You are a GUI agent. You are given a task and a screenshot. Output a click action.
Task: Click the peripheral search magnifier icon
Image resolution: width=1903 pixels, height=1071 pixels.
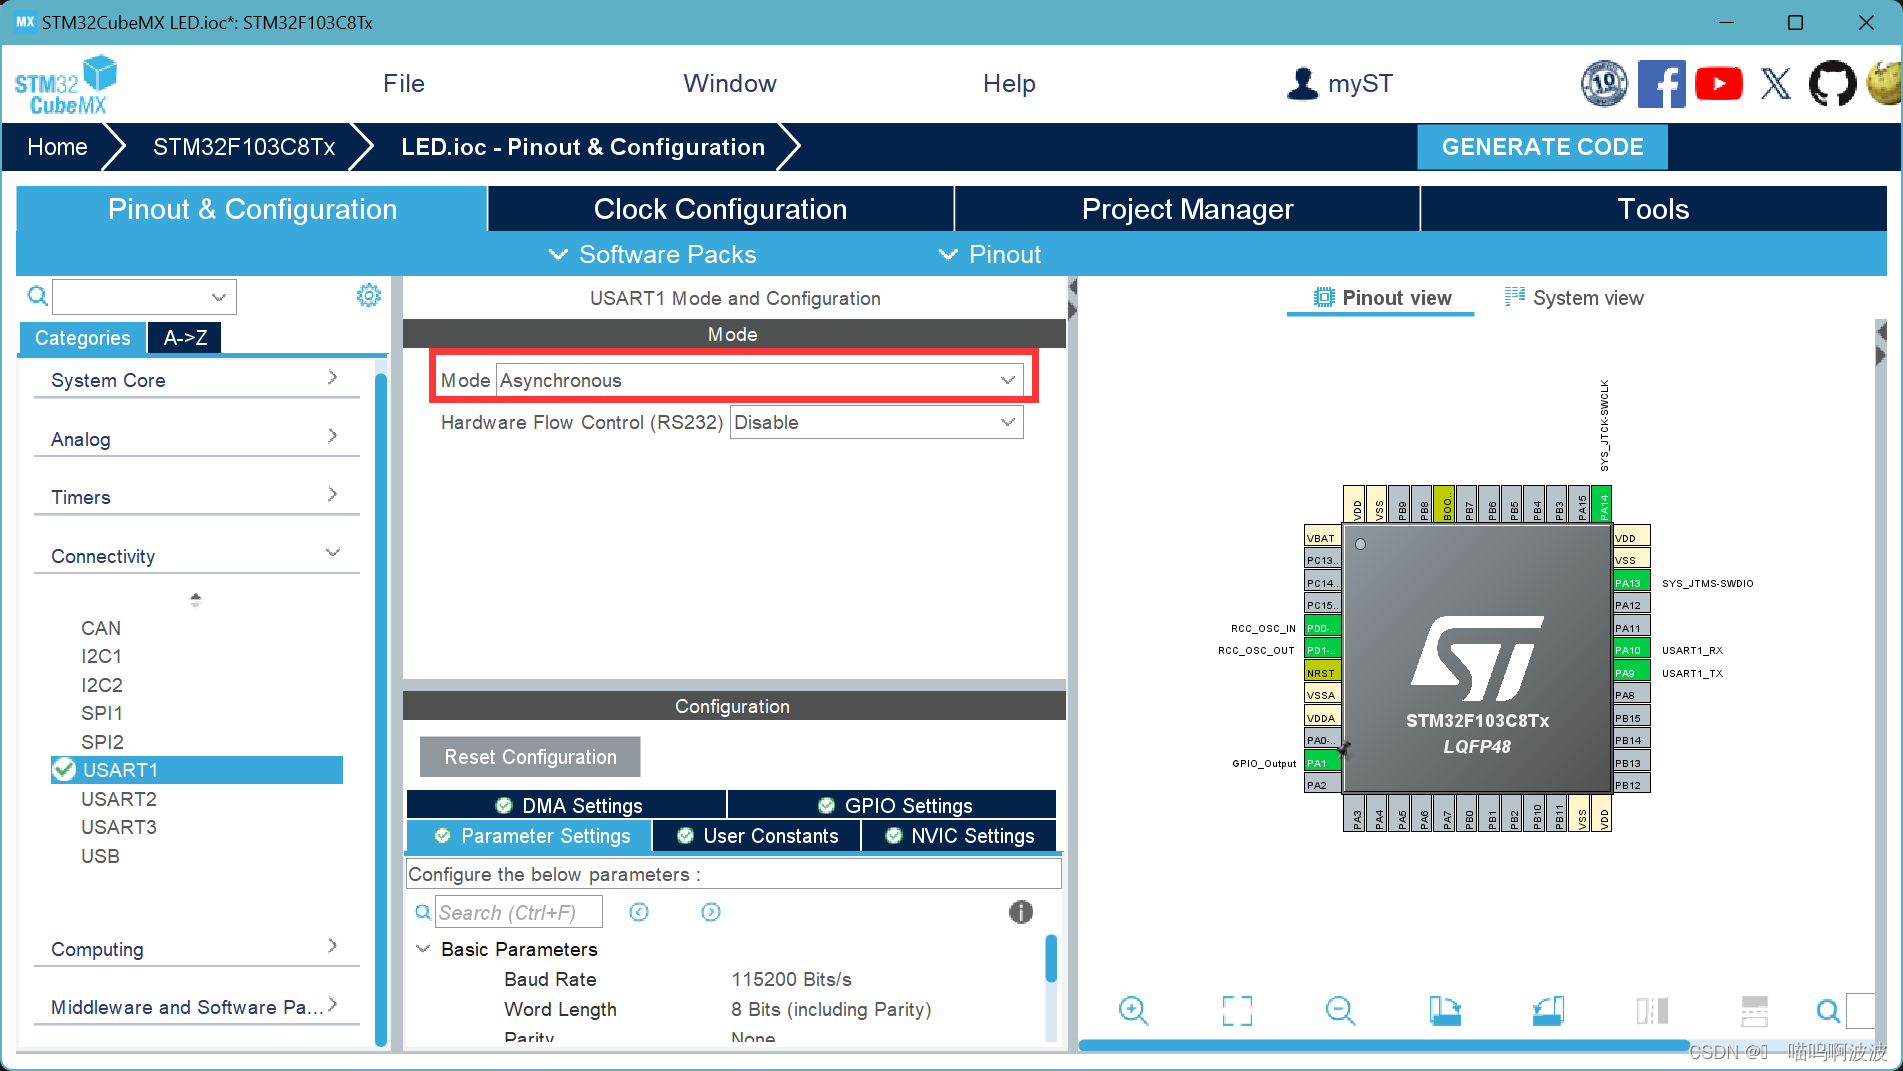pos(37,296)
